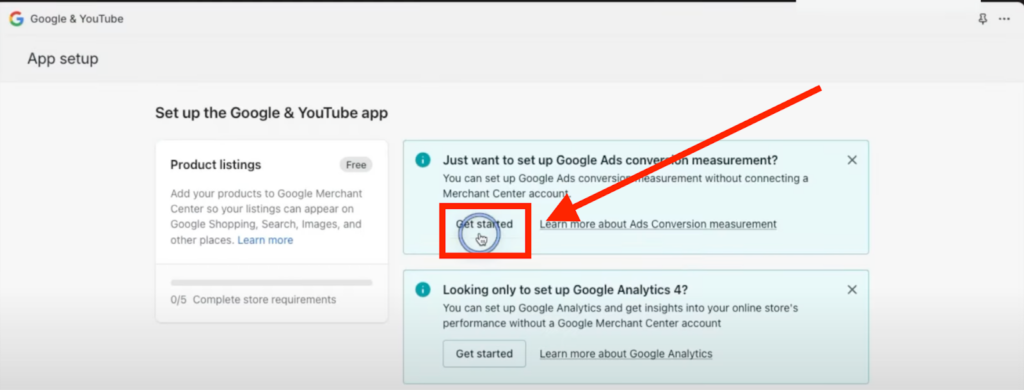Open Learn more about Google Analytics link
Viewport: 1024px width, 390px height.
[x=626, y=353]
